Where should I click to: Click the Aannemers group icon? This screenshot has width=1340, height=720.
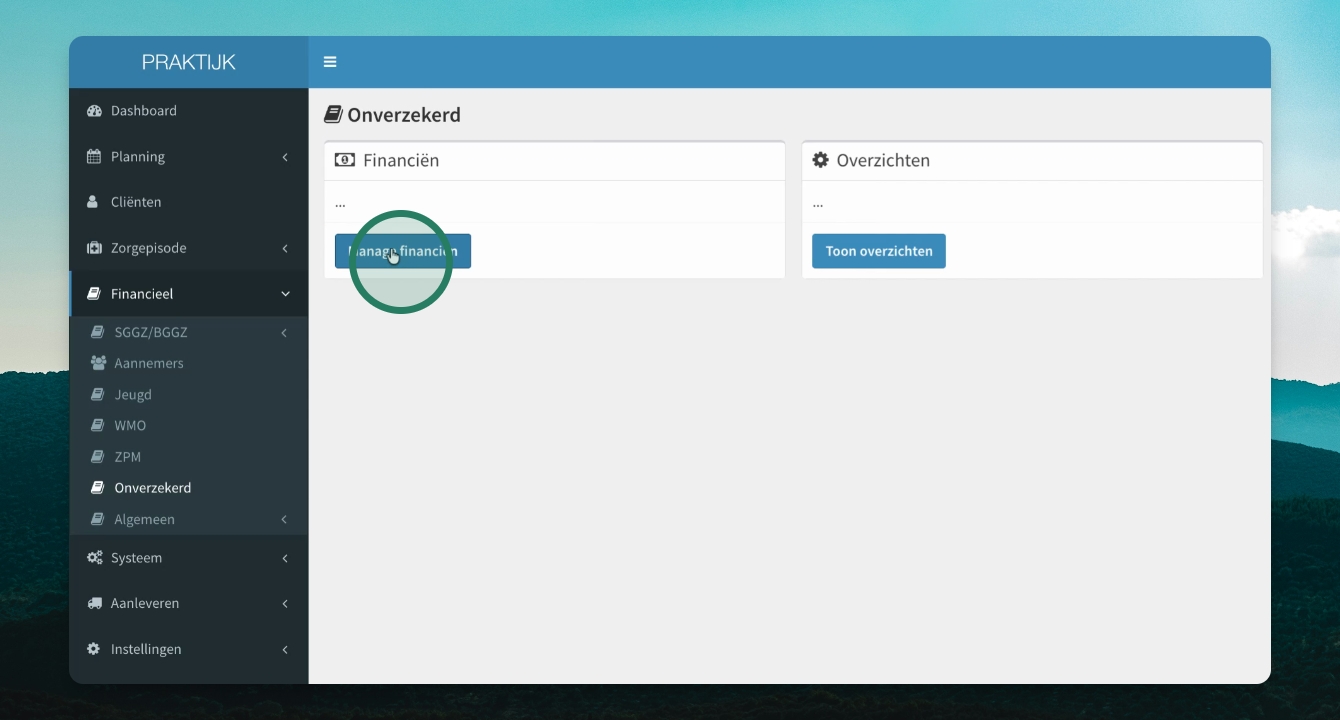click(x=98, y=363)
